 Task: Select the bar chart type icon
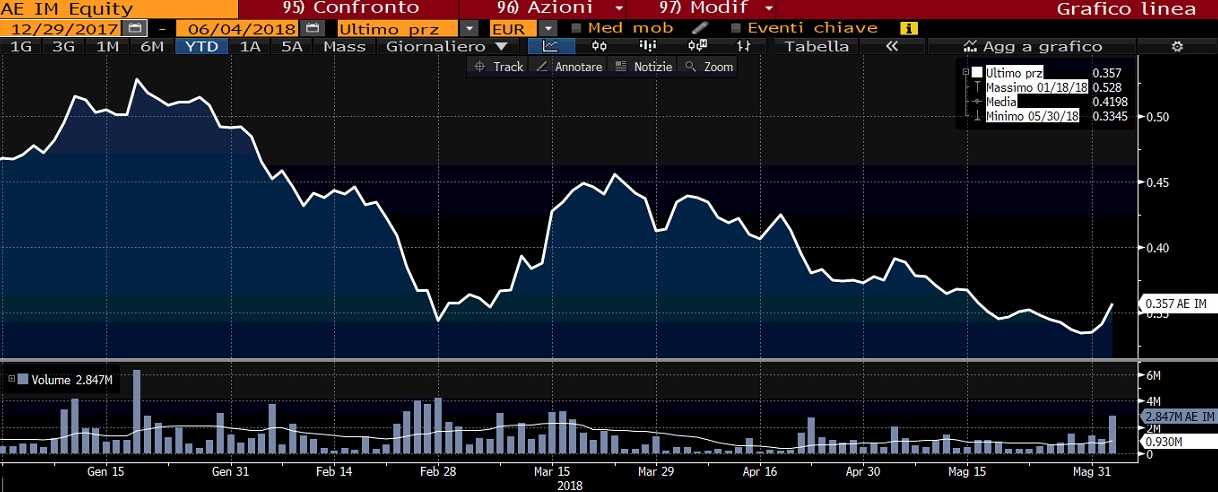(648, 46)
